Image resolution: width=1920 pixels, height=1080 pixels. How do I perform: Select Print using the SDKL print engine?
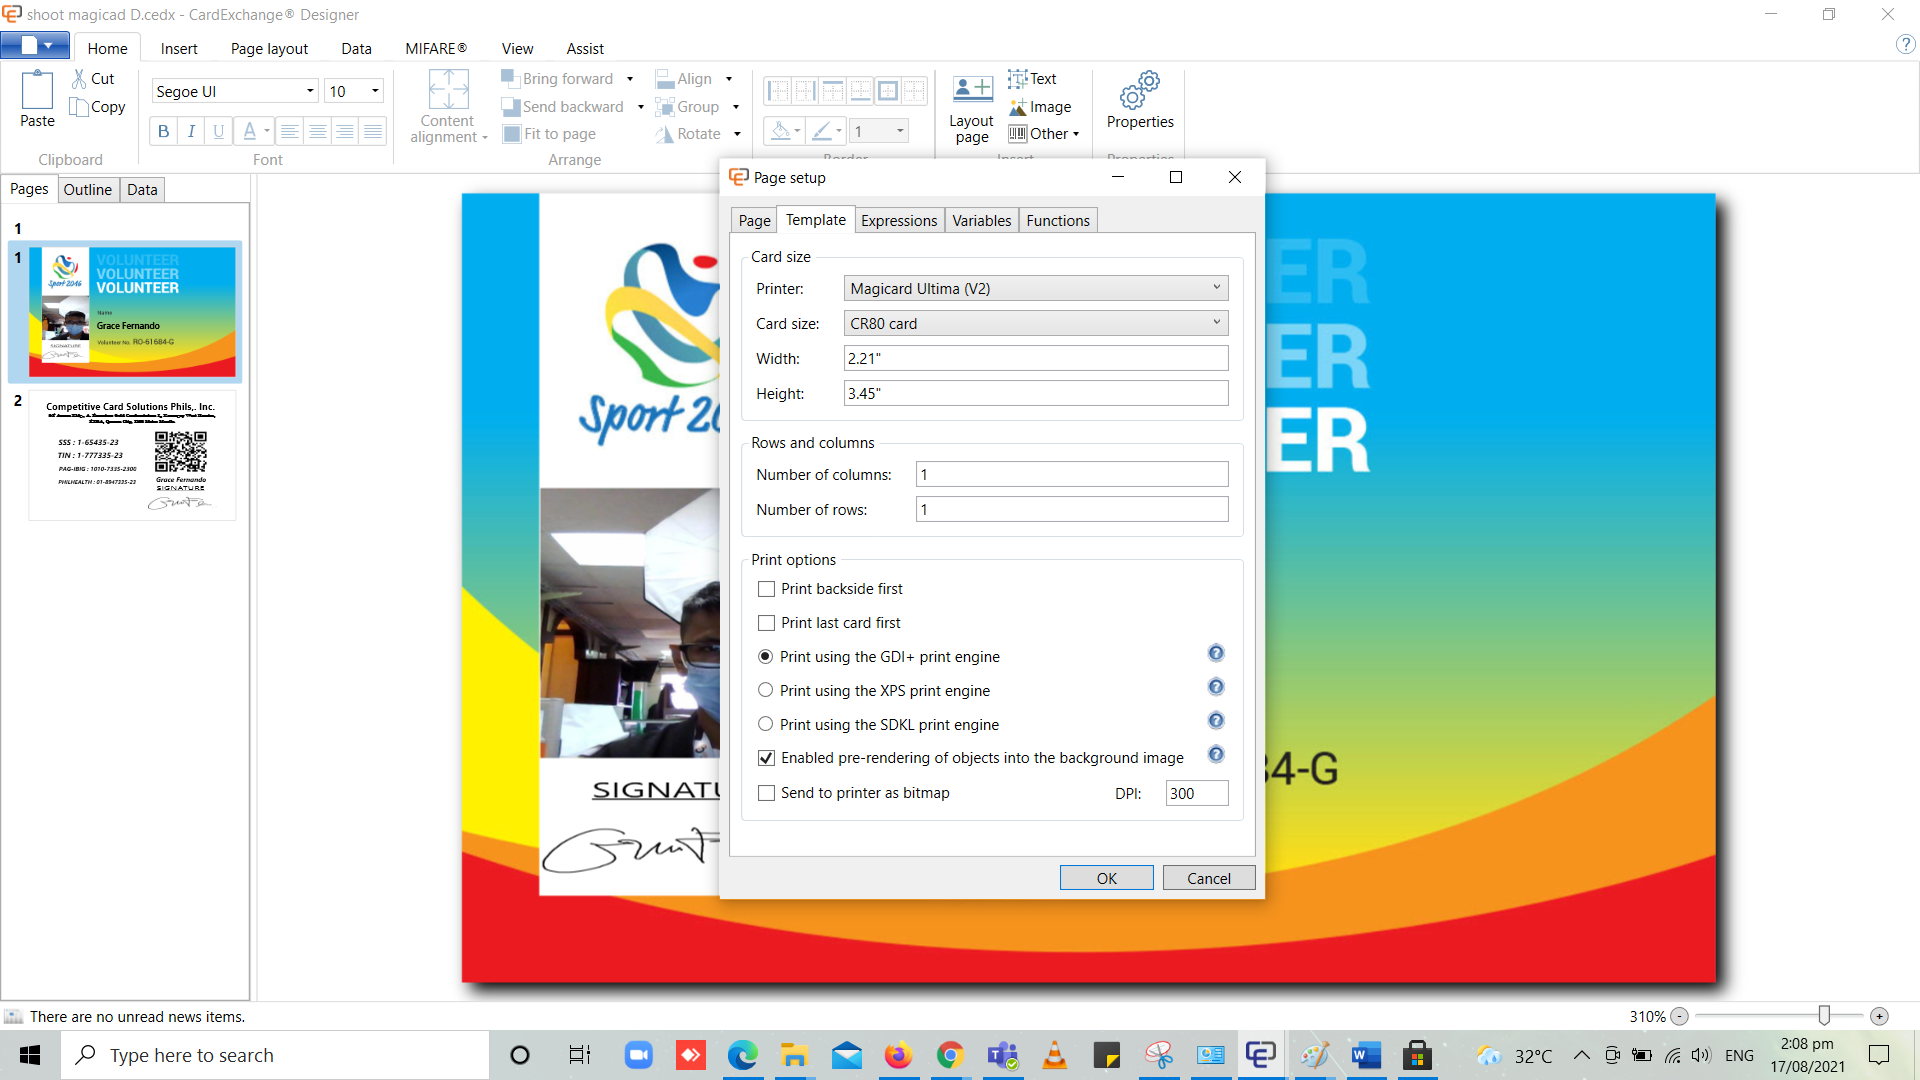[766, 724]
